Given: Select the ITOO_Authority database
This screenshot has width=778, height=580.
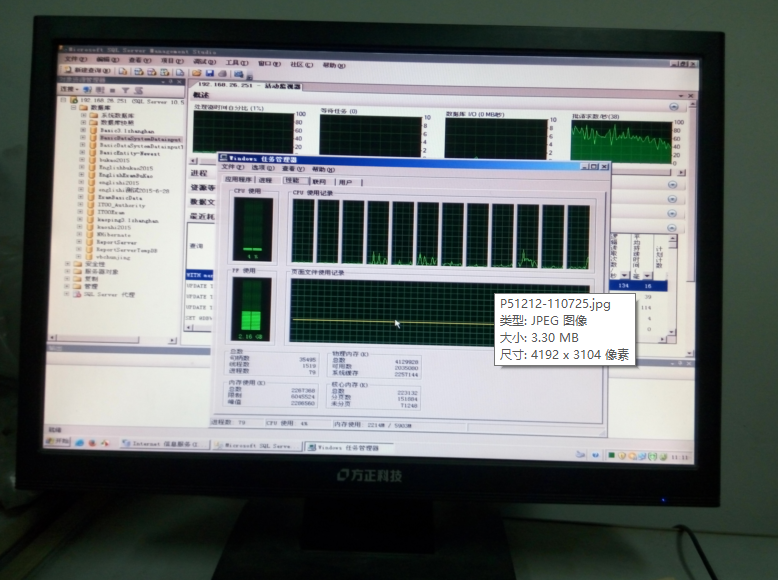Looking at the screenshot, I should coord(121,204).
